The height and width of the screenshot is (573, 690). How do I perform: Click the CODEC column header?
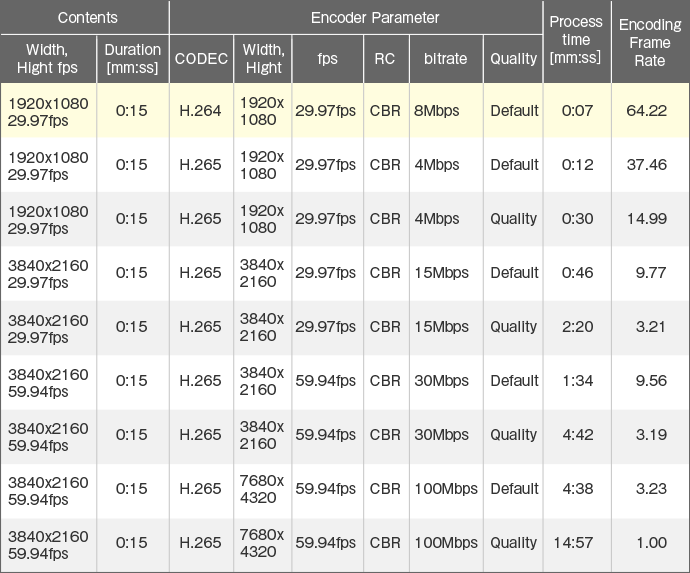point(202,59)
